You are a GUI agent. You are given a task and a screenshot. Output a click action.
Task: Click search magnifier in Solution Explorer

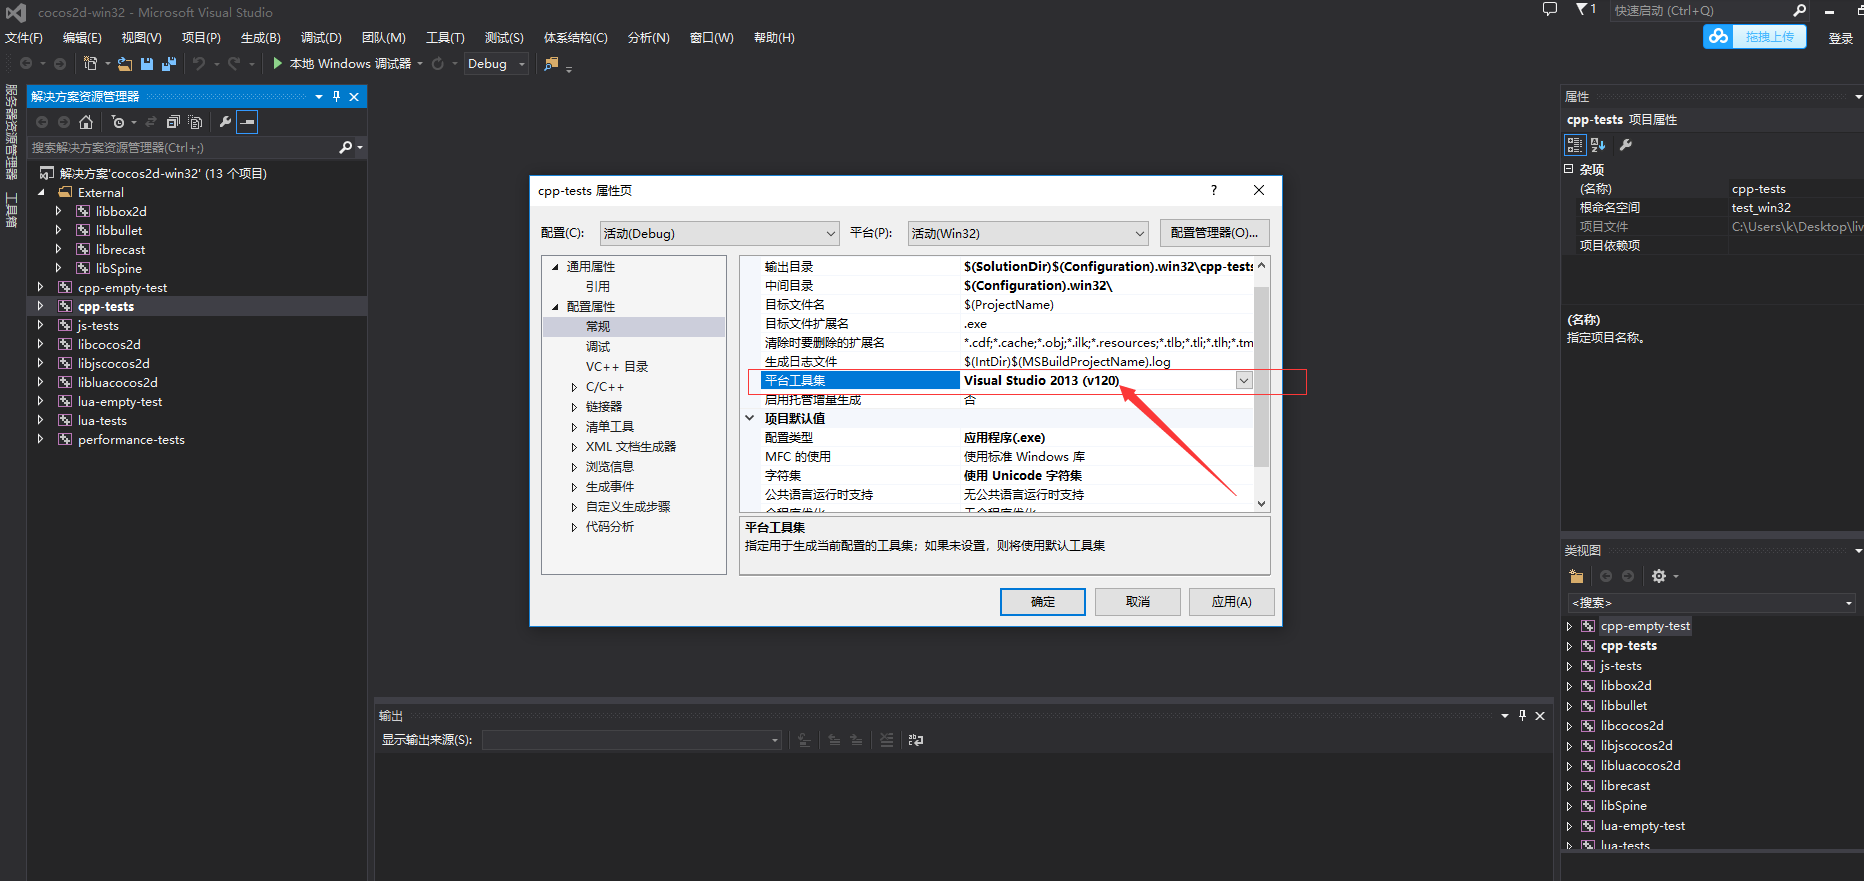coord(346,147)
